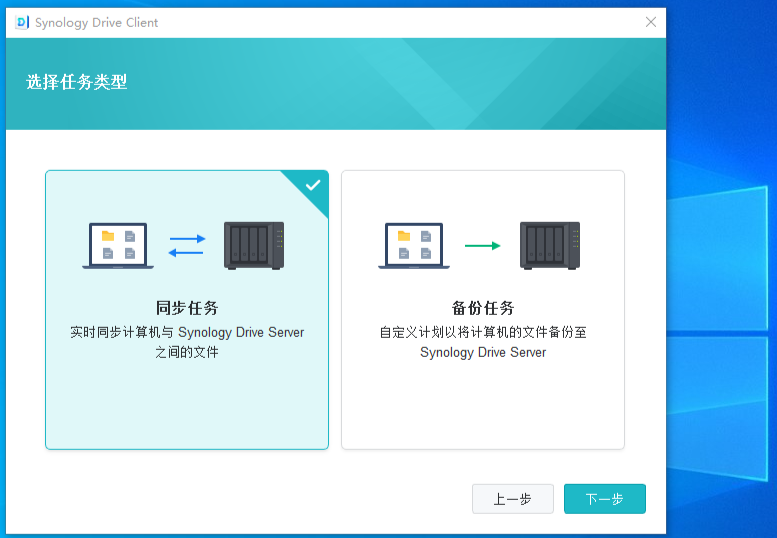The image size is (777, 538).
Task: Select the 同步任务 title option
Action: (187, 308)
